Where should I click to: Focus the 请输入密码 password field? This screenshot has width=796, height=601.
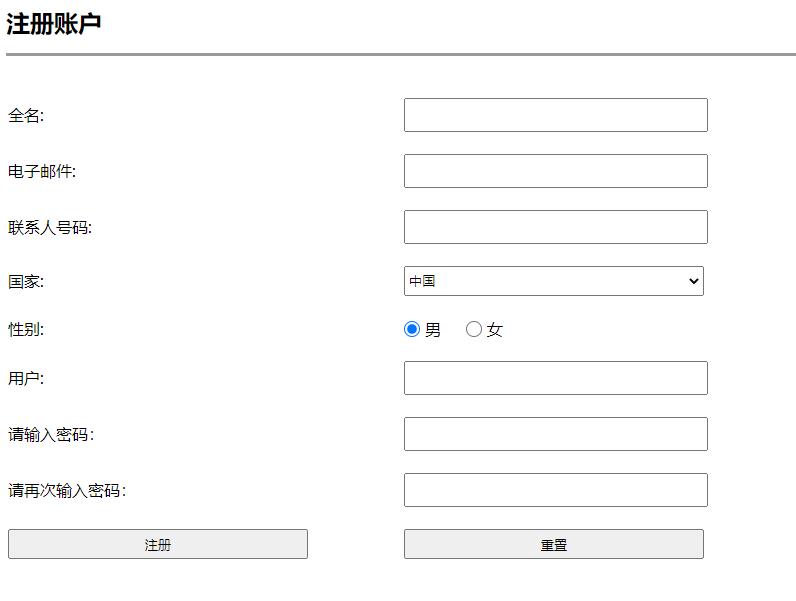coord(555,434)
